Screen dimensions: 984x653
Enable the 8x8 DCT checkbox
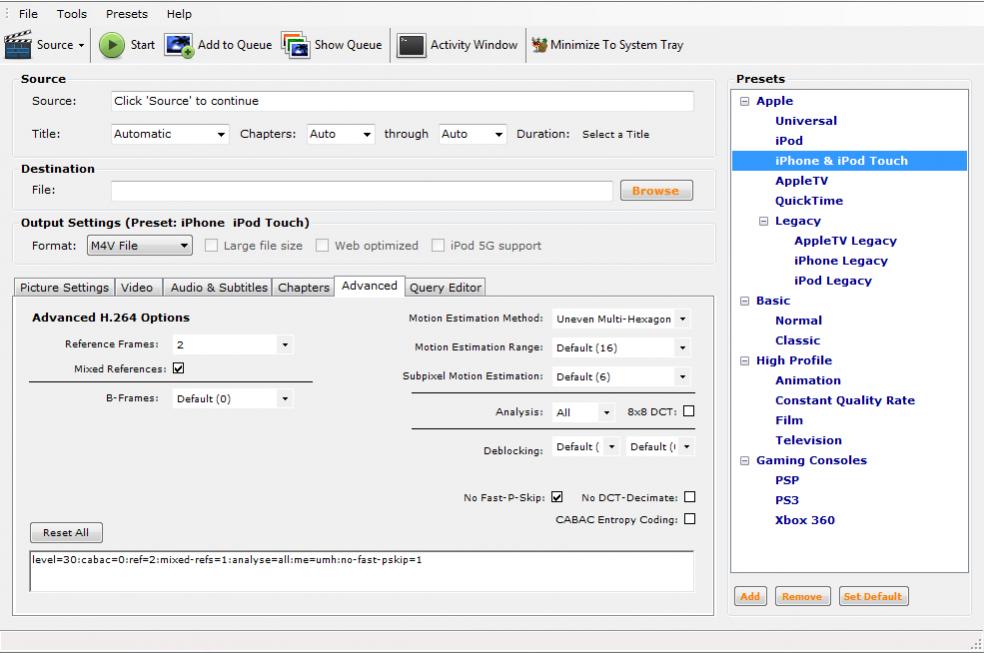coord(688,411)
